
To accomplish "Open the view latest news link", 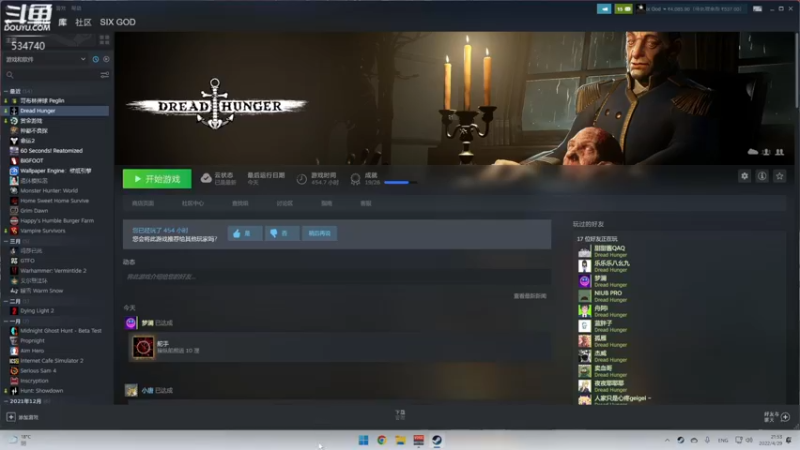I will coord(530,296).
